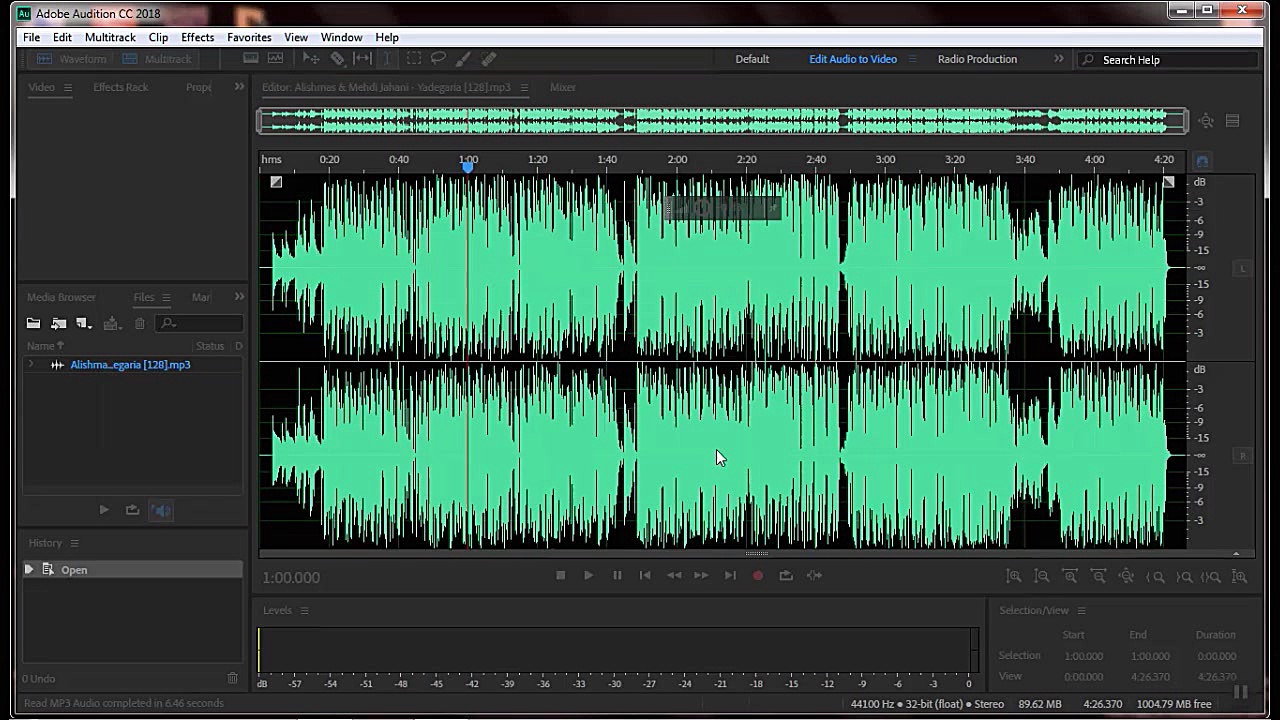Click the blue playhead marker at 1:00
Viewport: 1280px width, 720px height.
[x=468, y=166]
